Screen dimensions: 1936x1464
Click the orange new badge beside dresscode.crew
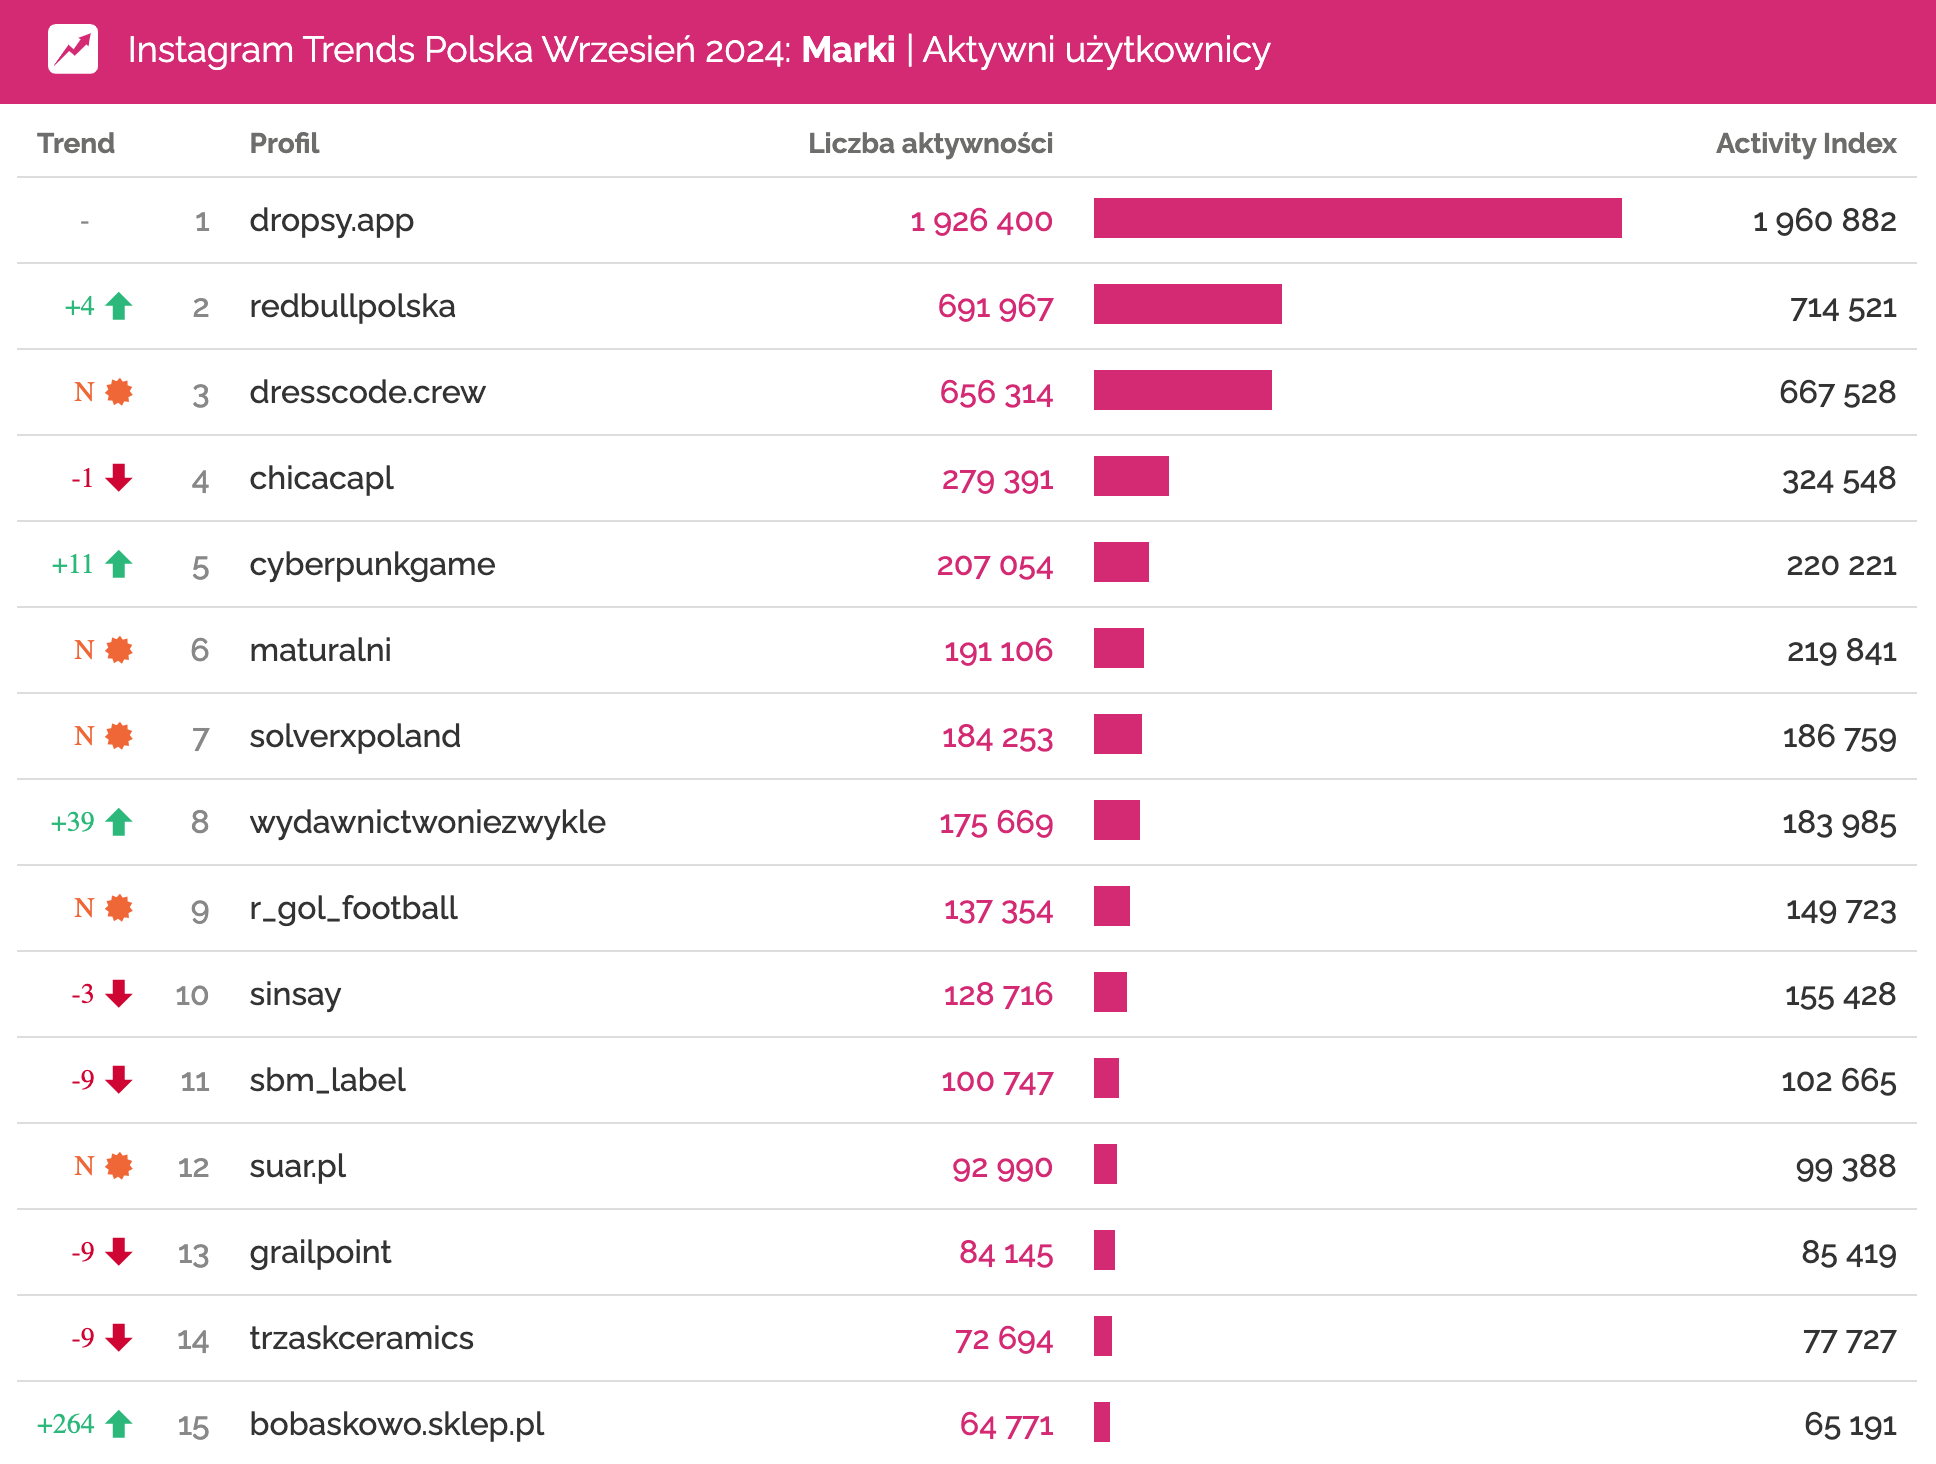pos(119,392)
